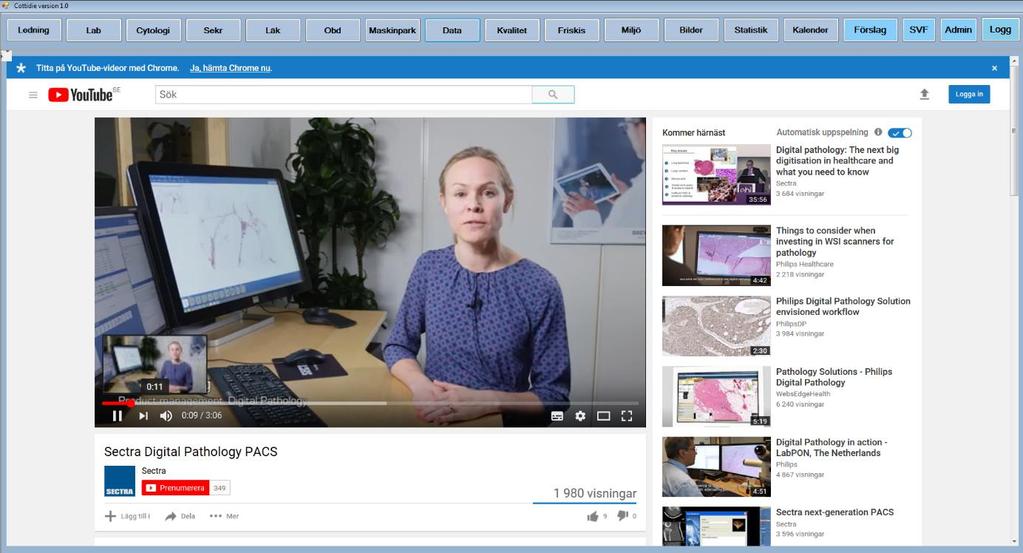
Task: Subscribe with the Prenumerera button
Action: 175,488
